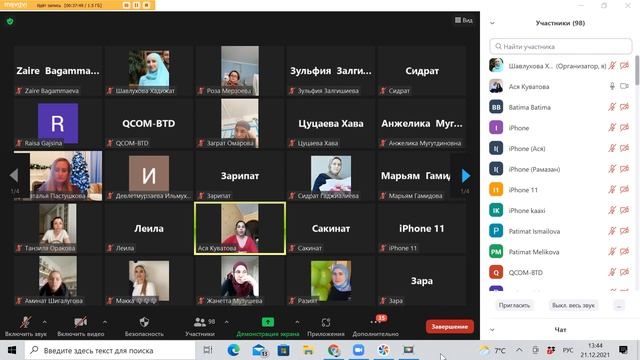Open File Explorer from taskbar
The width and height of the screenshot is (640, 360).
[x=308, y=350]
